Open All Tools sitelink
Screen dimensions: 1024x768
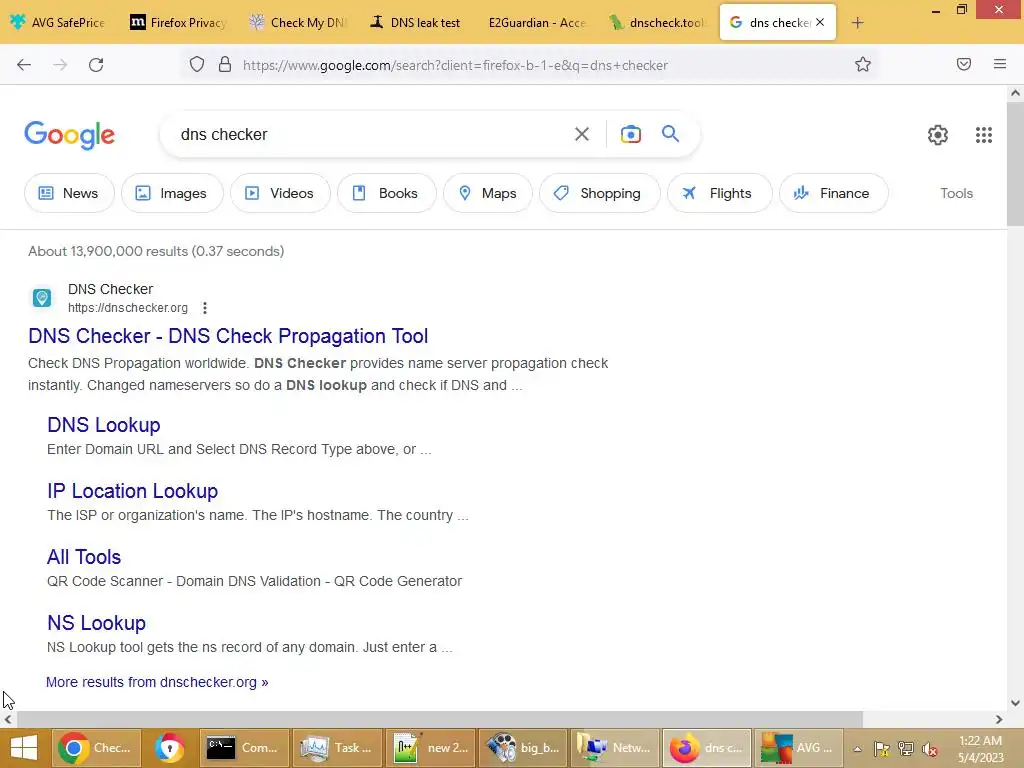pos(84,557)
